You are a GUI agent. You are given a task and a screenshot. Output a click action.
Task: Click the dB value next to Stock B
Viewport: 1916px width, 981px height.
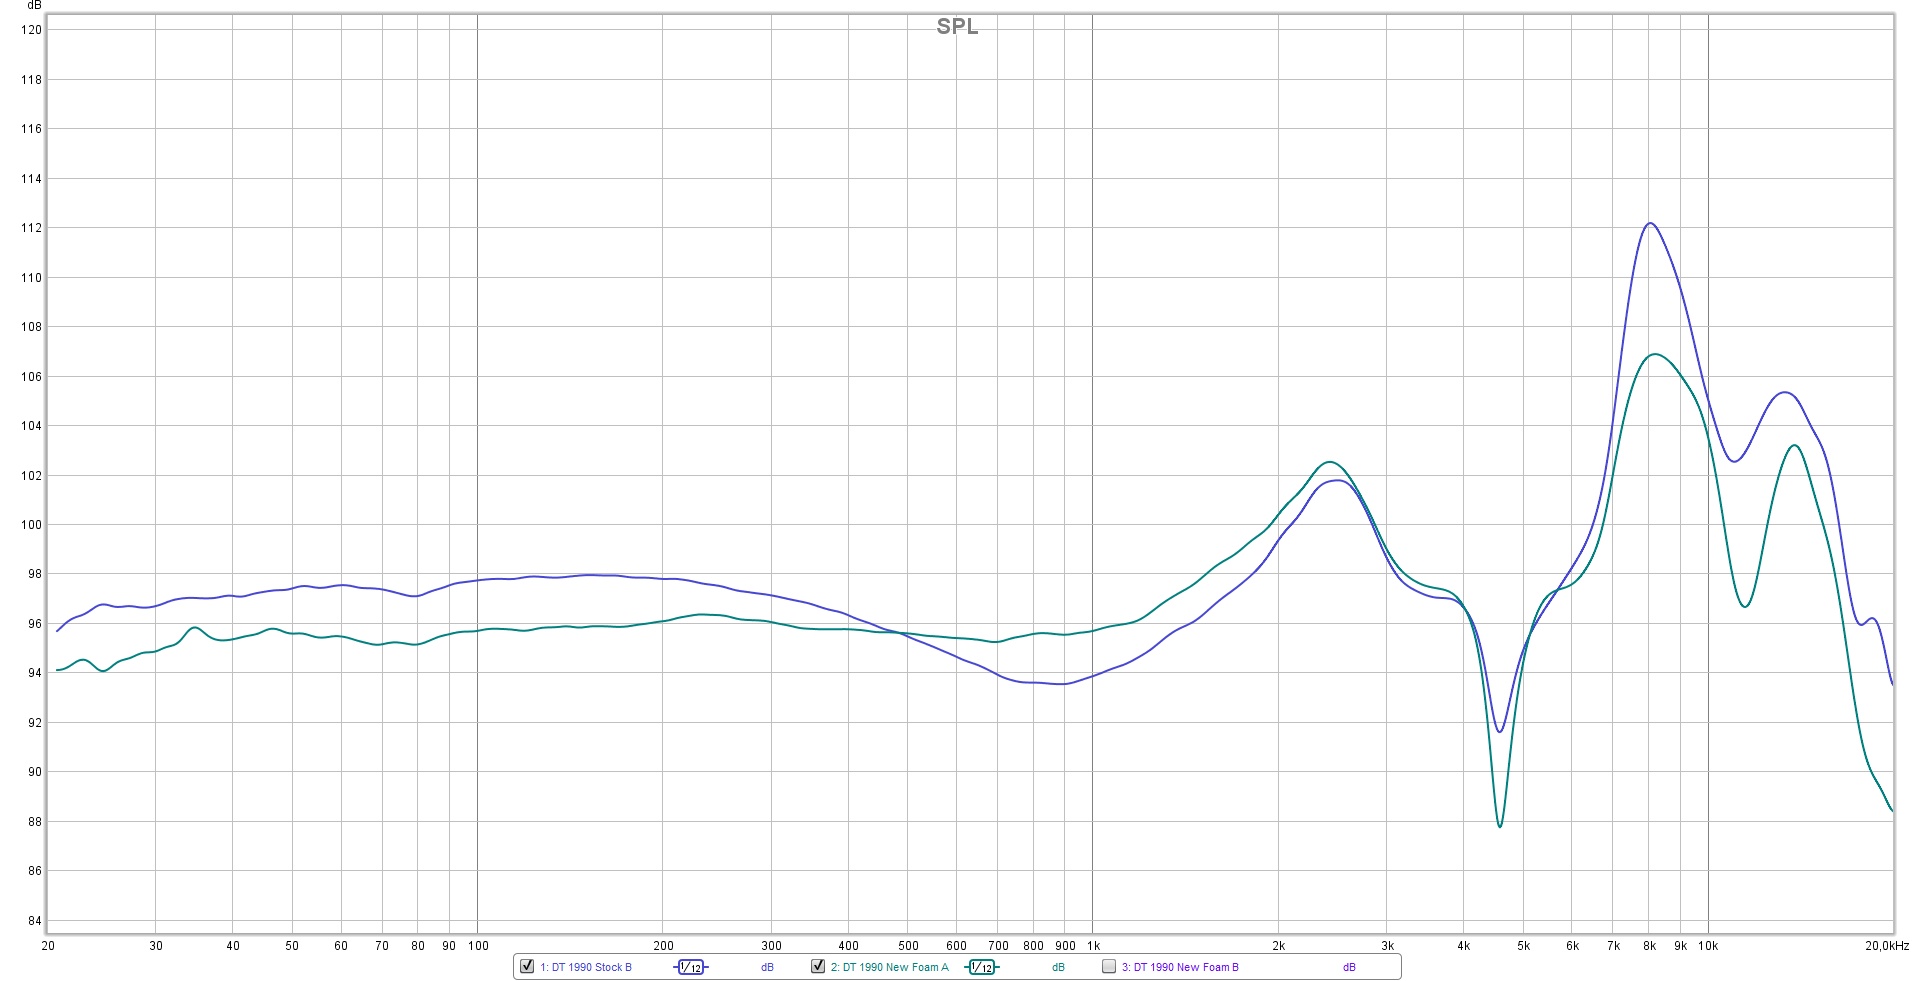767,967
